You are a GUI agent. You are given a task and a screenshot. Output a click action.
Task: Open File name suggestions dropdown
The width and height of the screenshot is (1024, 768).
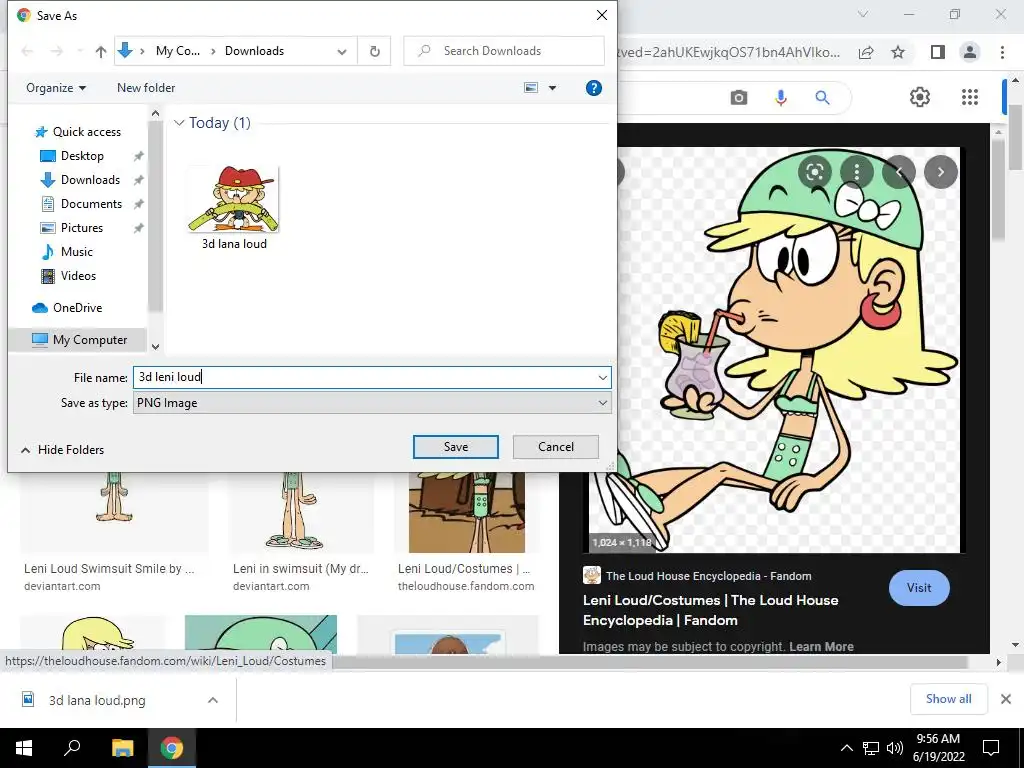602,377
